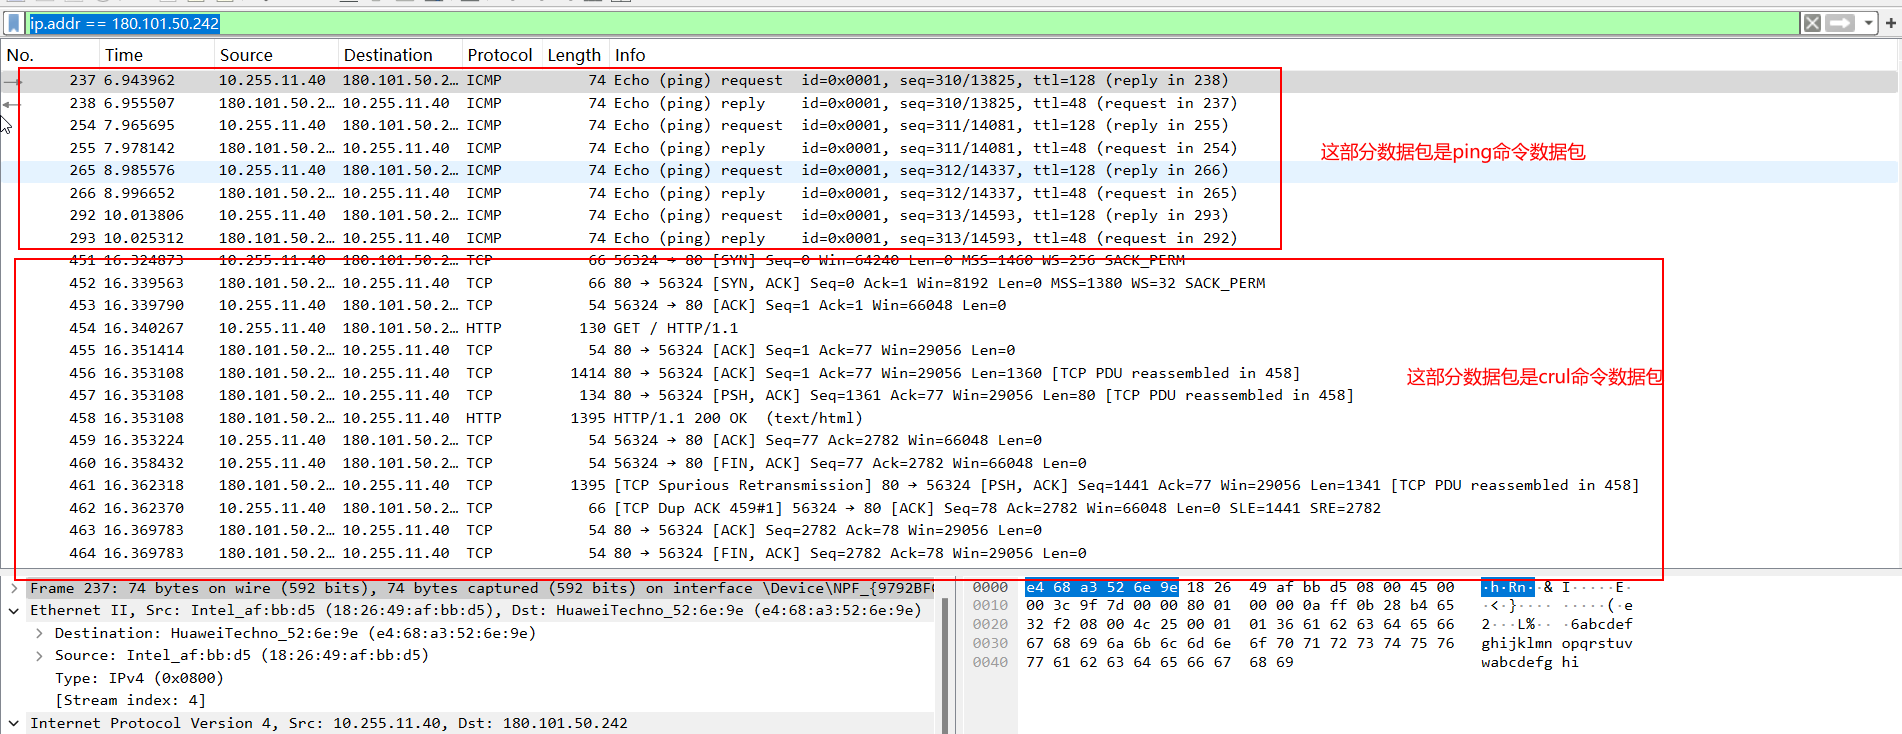Select packet 451 TCP SYN row
This screenshot has height=734, width=1902.
(948, 260)
